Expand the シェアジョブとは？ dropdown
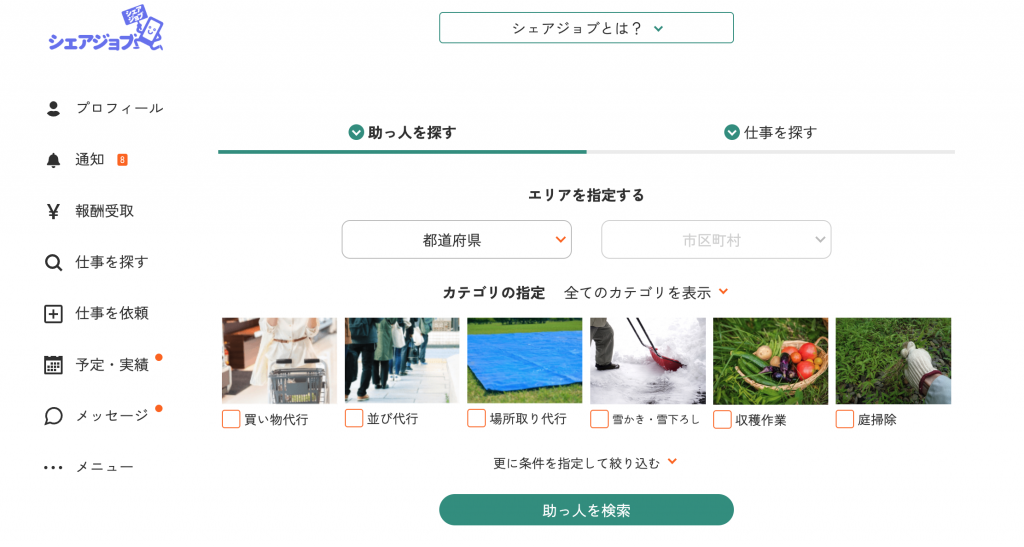 pyautogui.click(x=586, y=28)
